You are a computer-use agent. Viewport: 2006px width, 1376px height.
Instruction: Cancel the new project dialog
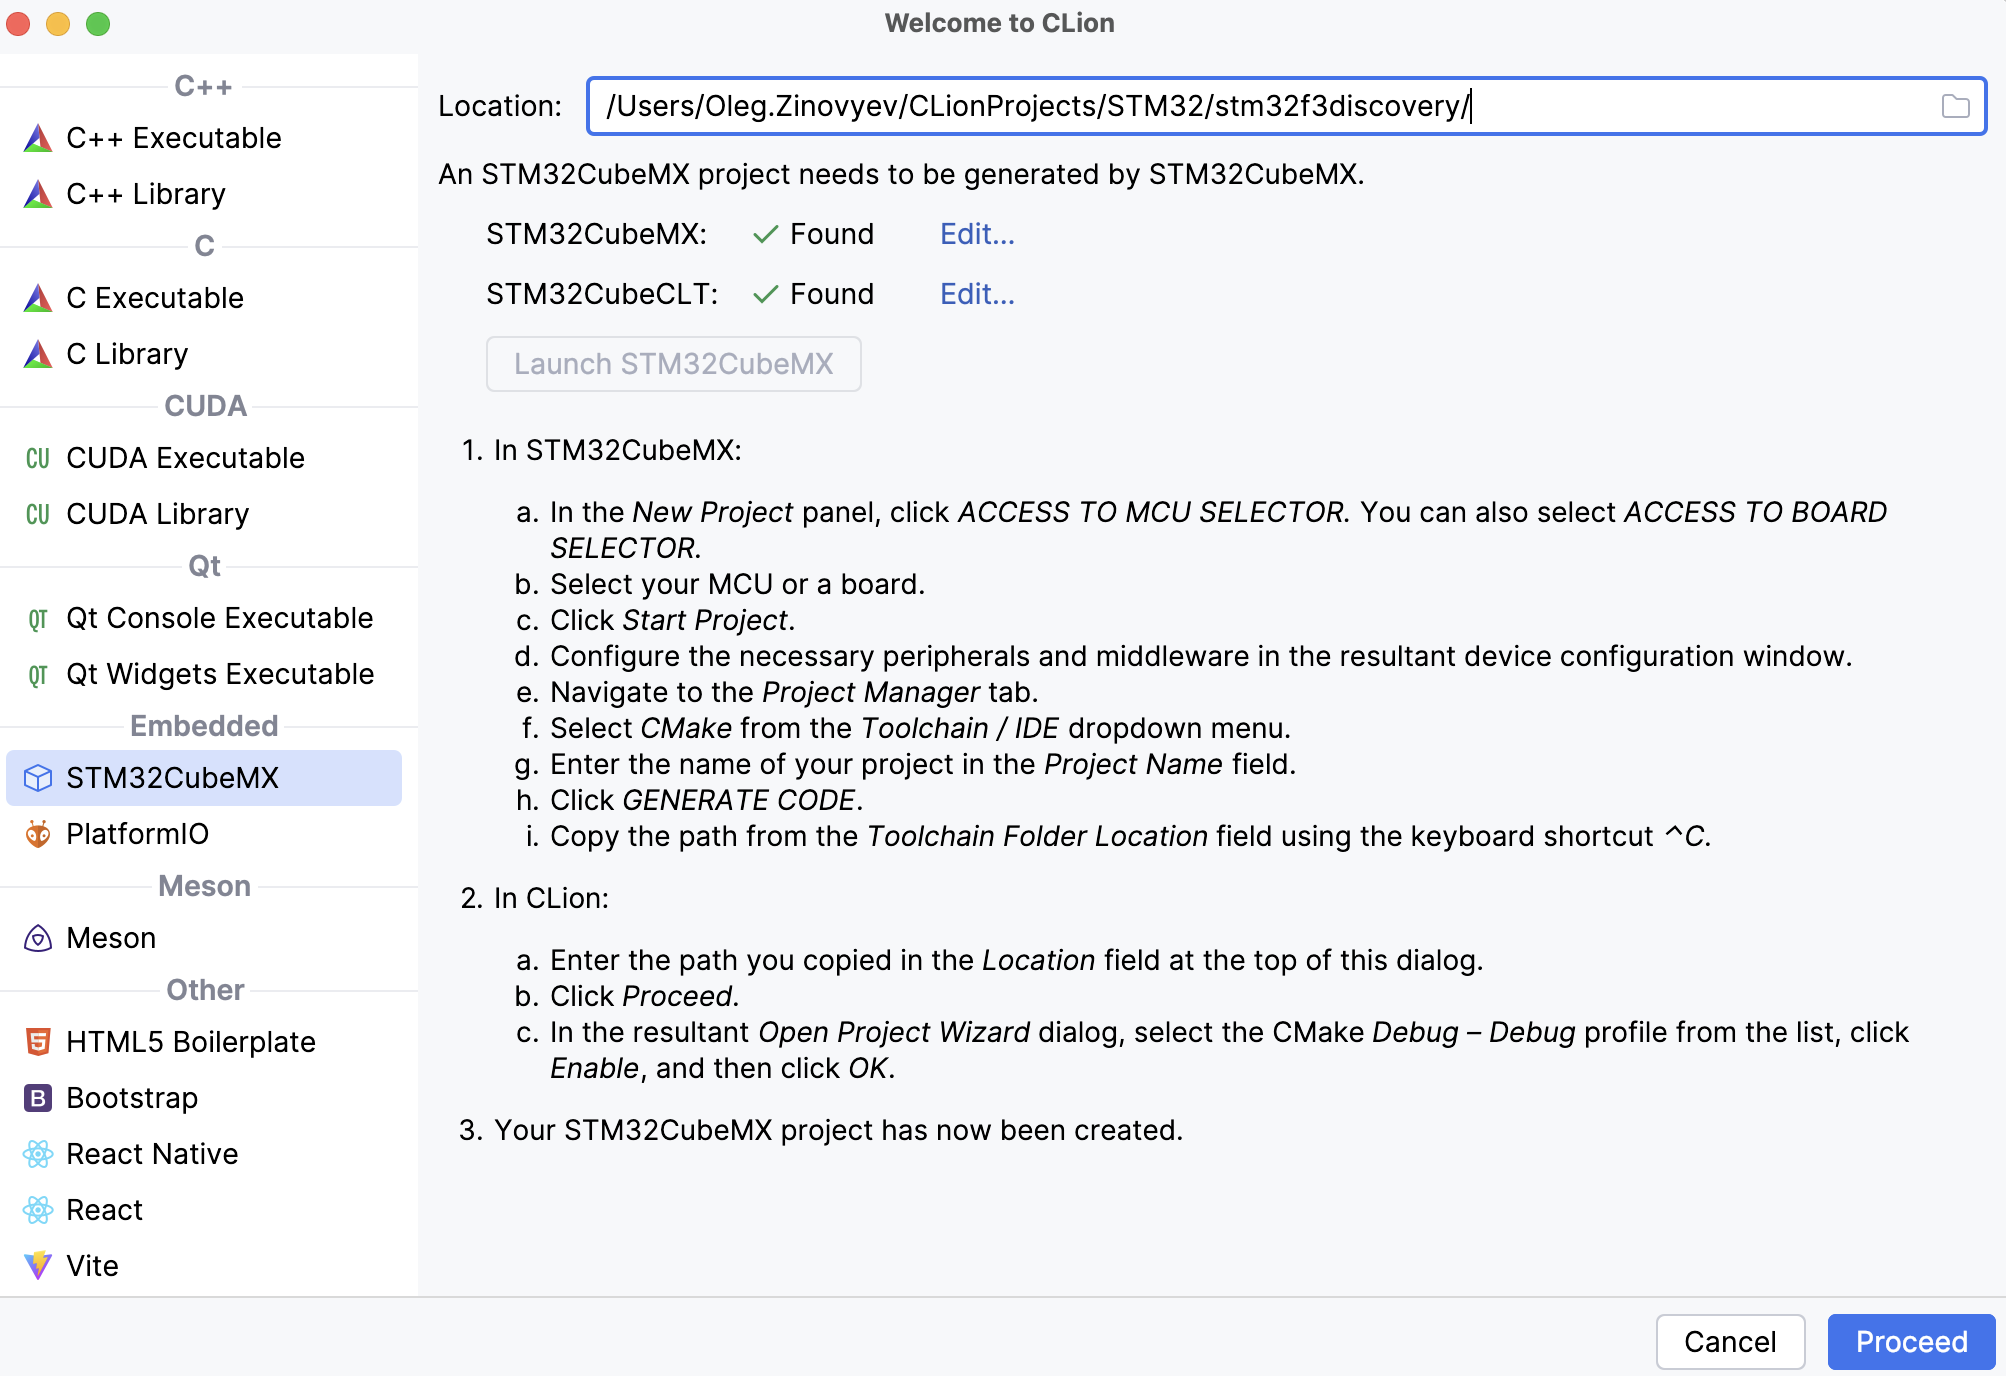click(x=1730, y=1341)
